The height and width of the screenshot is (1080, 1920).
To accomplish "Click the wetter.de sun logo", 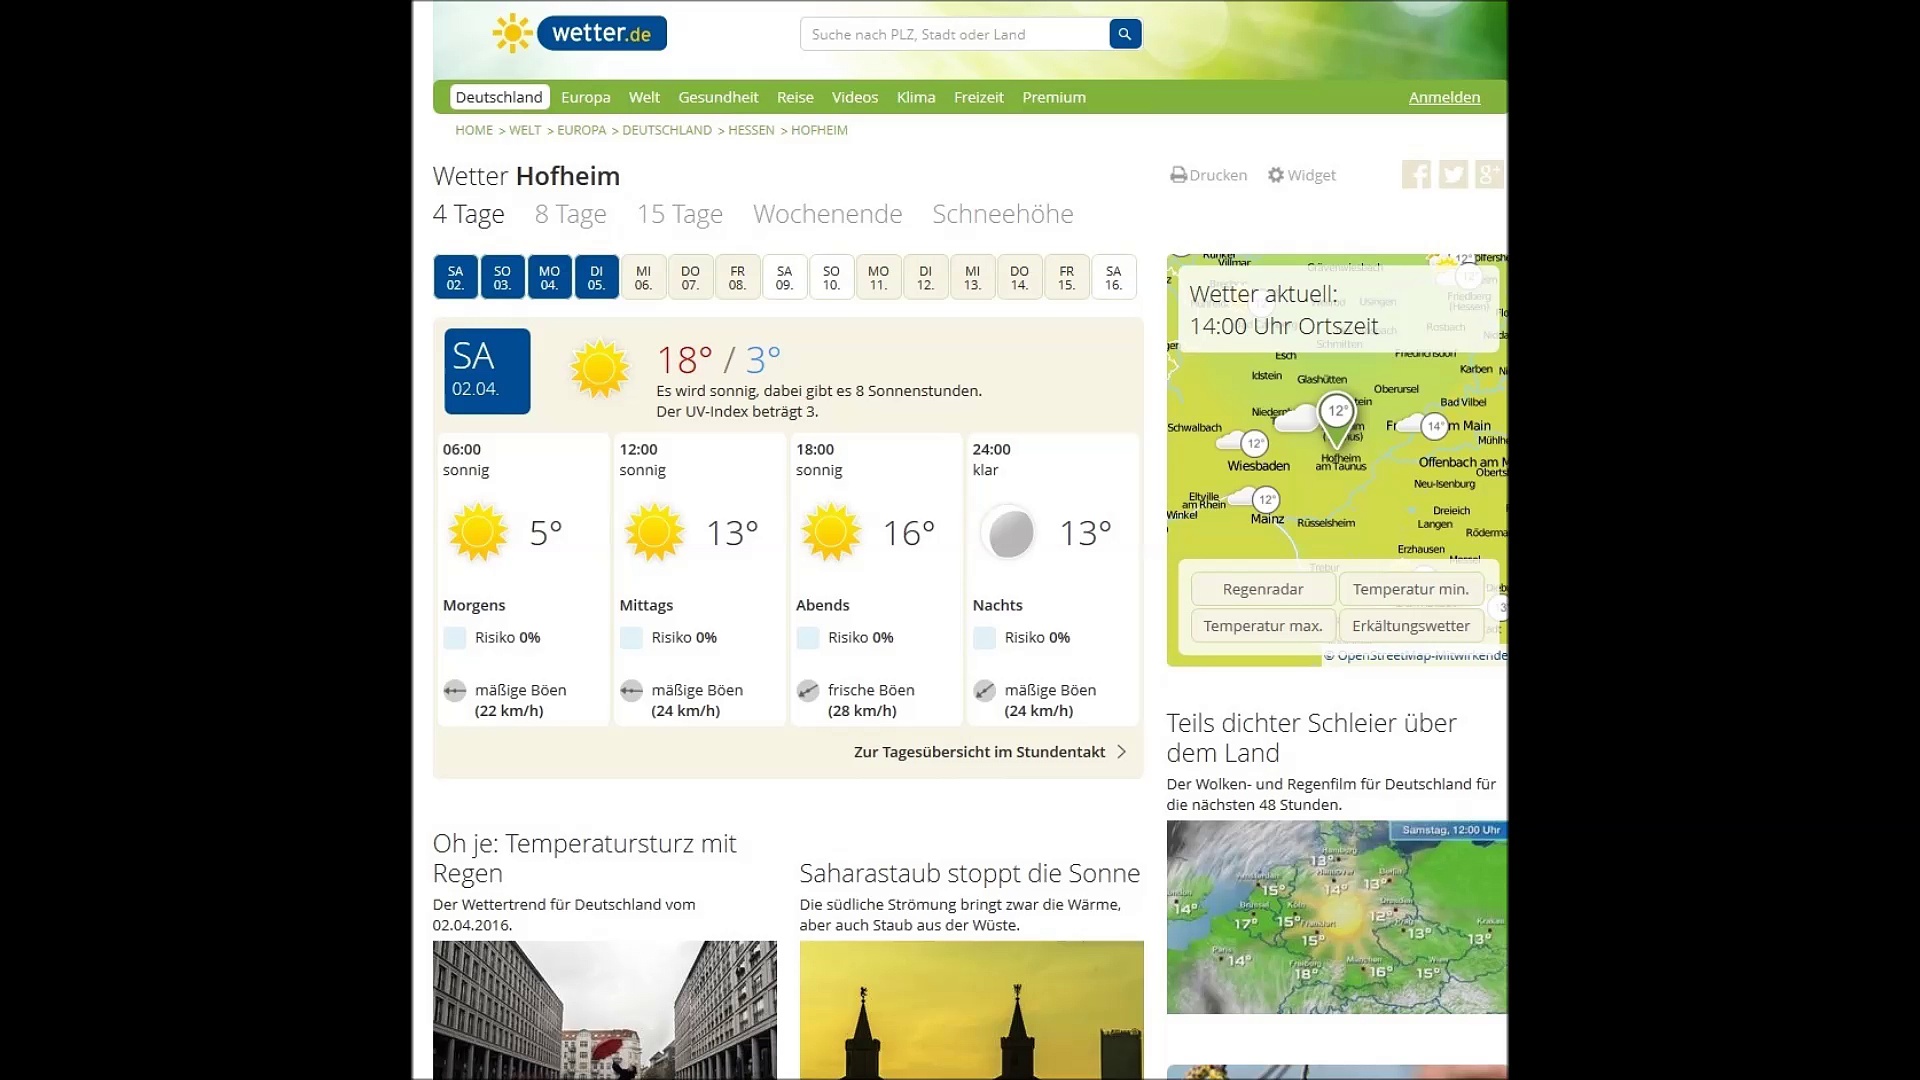I will pyautogui.click(x=513, y=33).
